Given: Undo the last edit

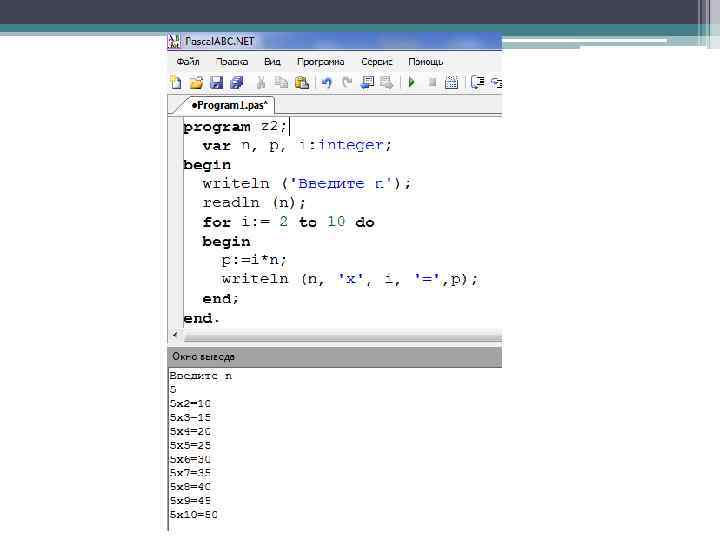Looking at the screenshot, I should pos(326,83).
